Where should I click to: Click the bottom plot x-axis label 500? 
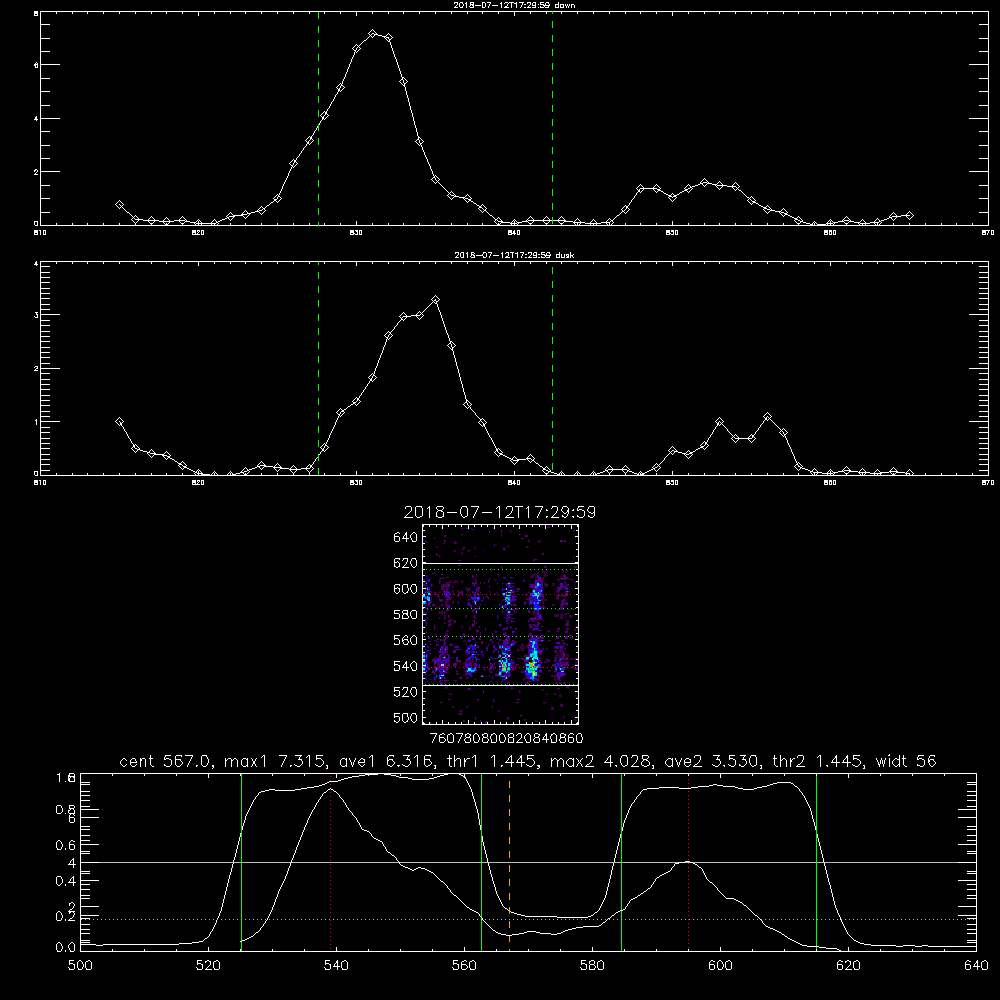pos(80,966)
